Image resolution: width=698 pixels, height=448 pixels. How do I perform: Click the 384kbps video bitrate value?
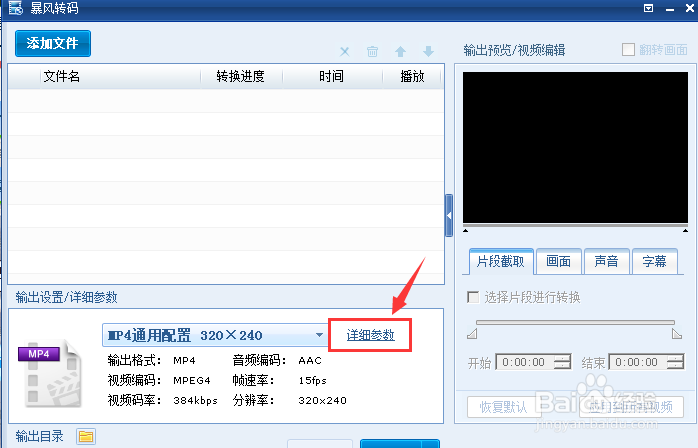click(x=195, y=400)
